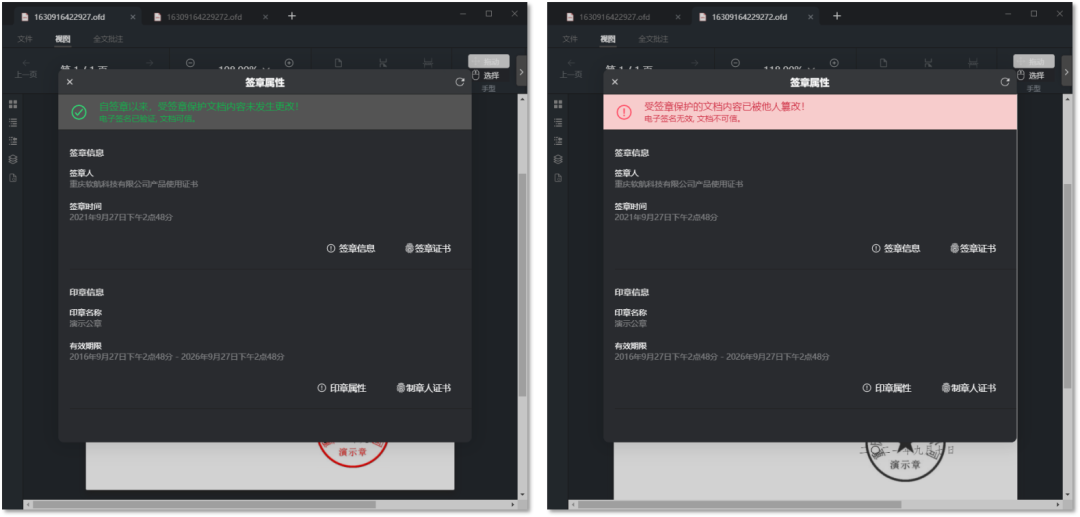Select fit-page icon in right window toolbar
Viewport: 1080px width, 517px height.
point(928,63)
